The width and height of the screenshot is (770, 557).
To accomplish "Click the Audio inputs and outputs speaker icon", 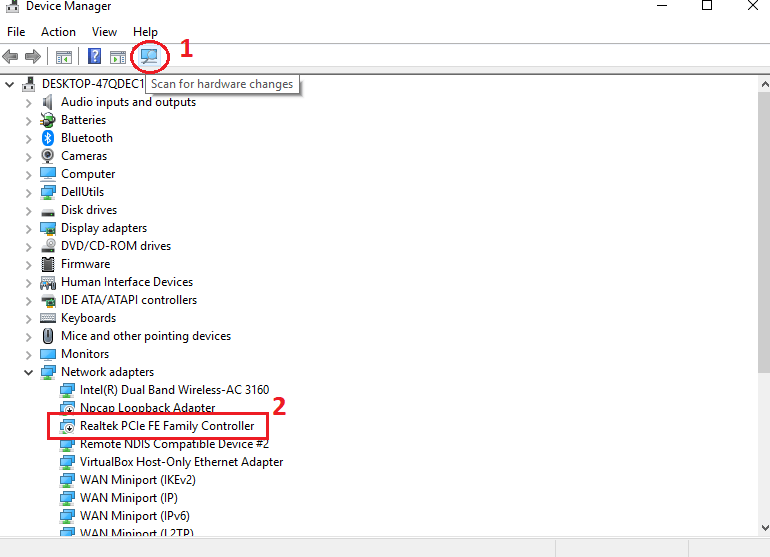I will coord(48,102).
